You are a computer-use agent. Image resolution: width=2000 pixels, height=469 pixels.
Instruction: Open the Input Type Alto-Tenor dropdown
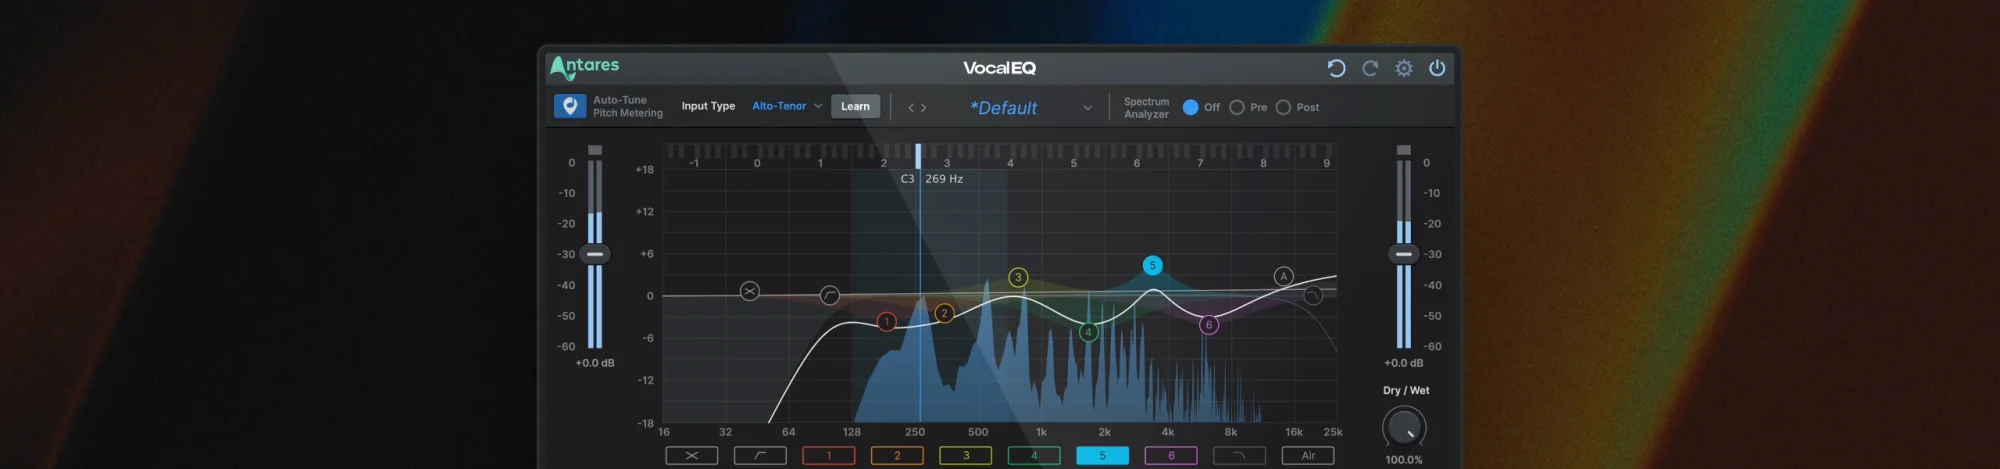[787, 106]
